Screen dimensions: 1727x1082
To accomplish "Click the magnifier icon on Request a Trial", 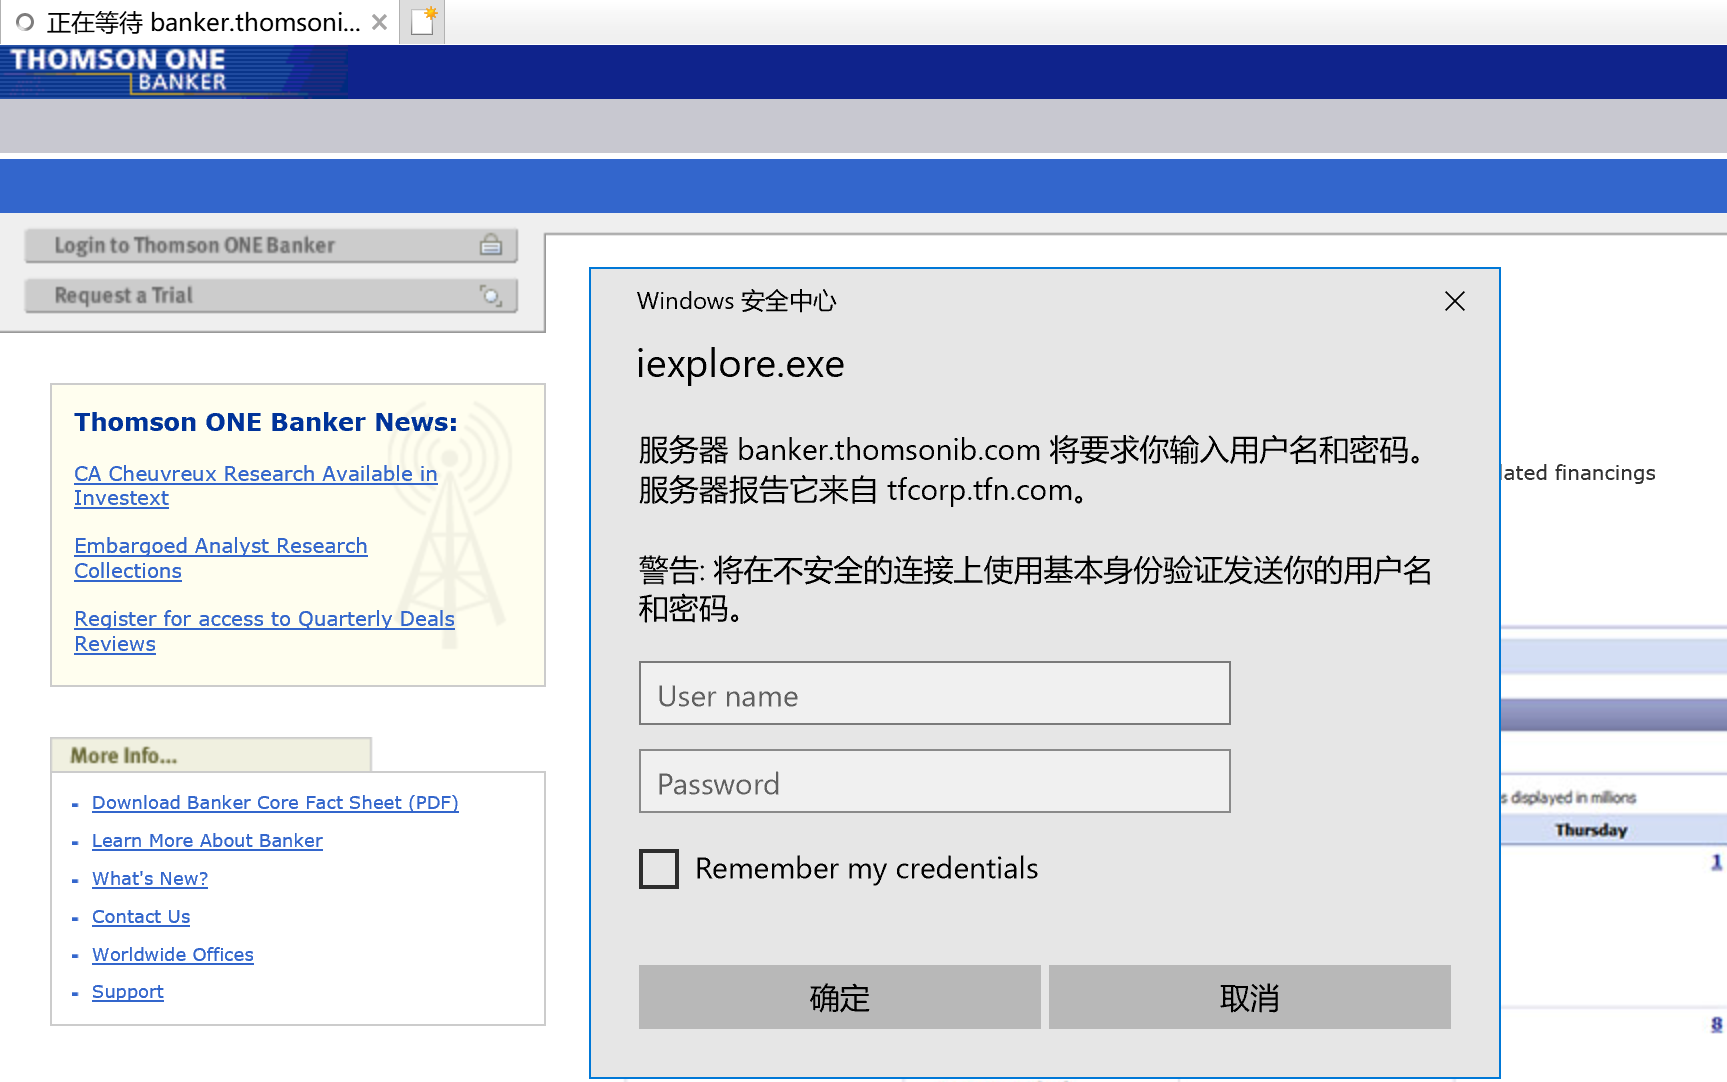I will pyautogui.click(x=491, y=295).
